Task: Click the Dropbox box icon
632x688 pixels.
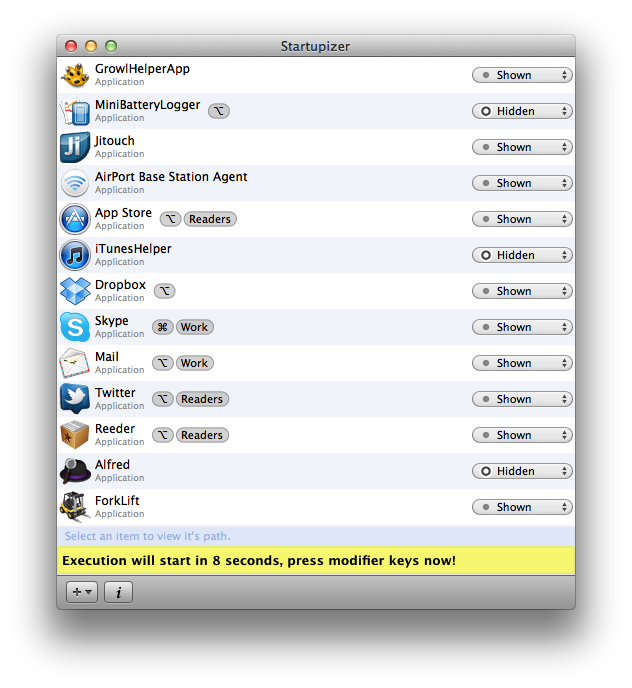Action: click(x=75, y=291)
